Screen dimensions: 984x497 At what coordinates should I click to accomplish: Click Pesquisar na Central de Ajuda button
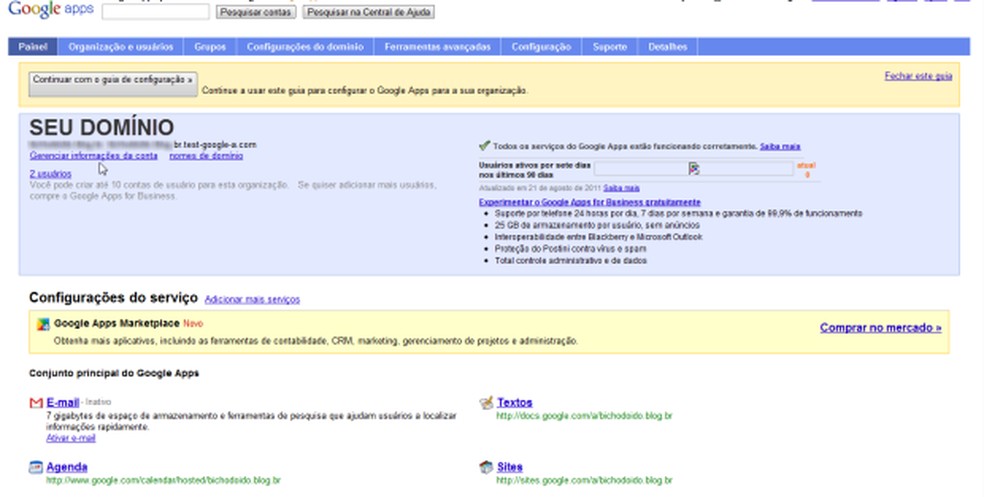(x=368, y=12)
